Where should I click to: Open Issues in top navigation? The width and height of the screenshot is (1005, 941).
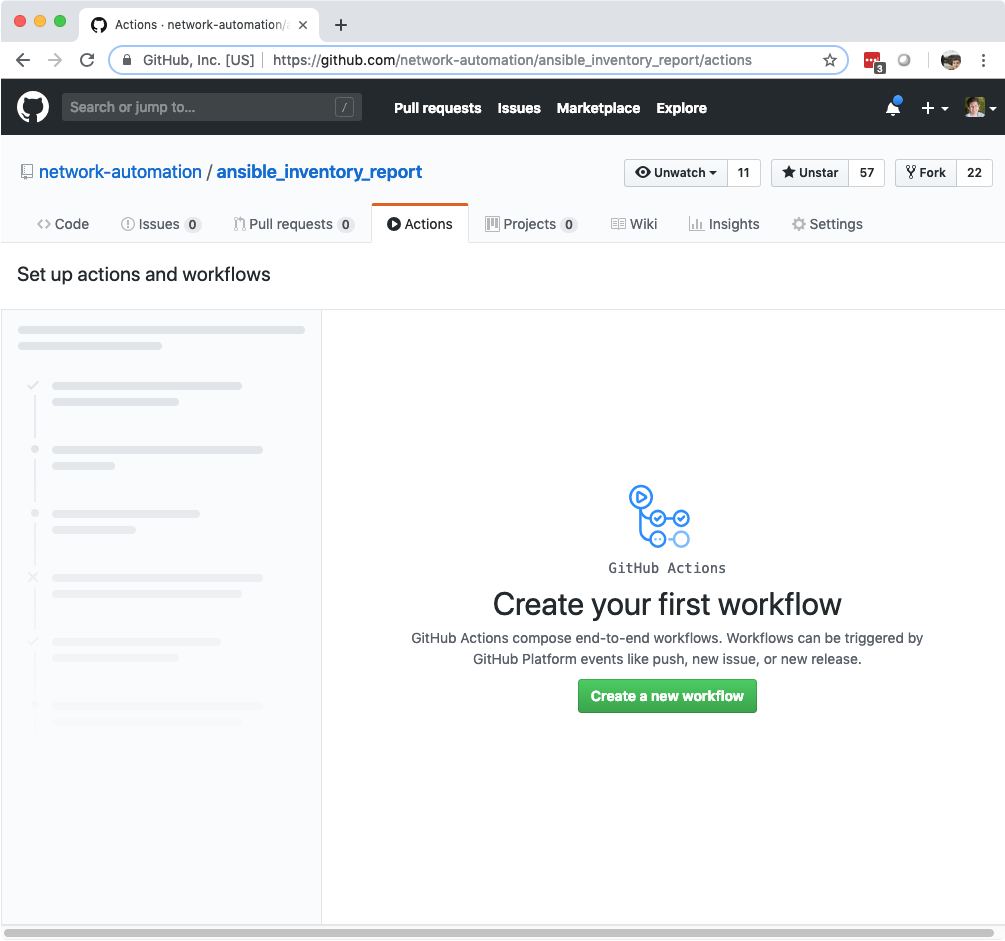click(x=519, y=108)
